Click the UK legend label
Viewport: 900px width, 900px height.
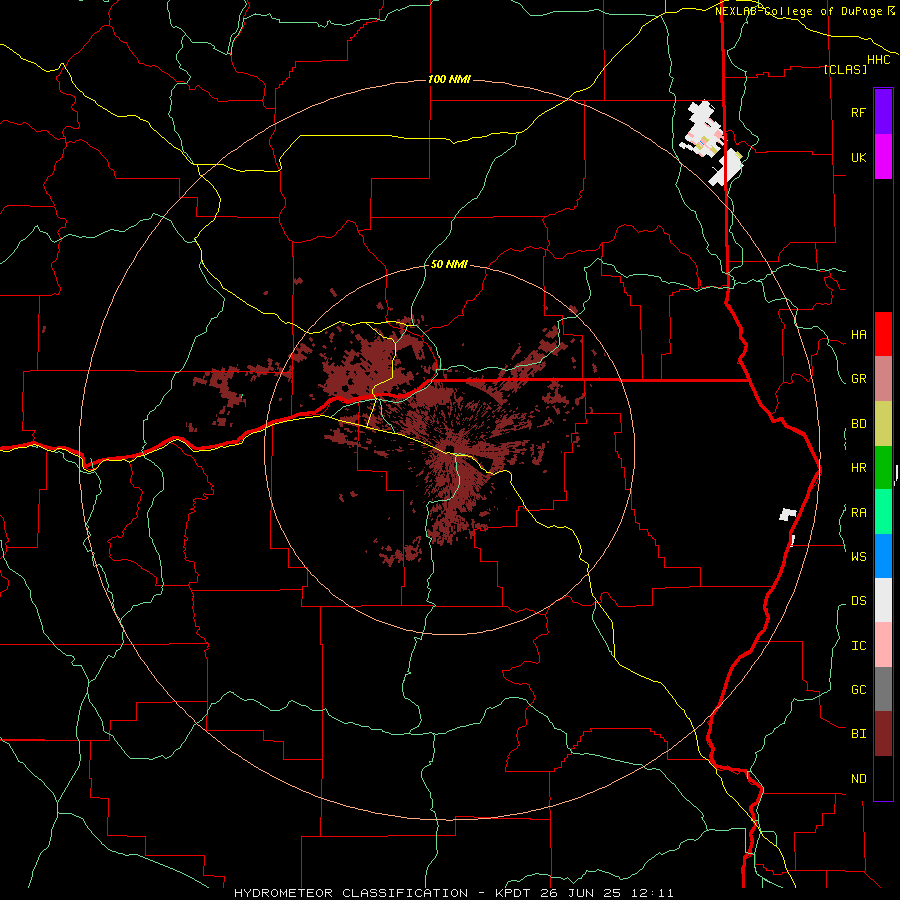pos(858,157)
